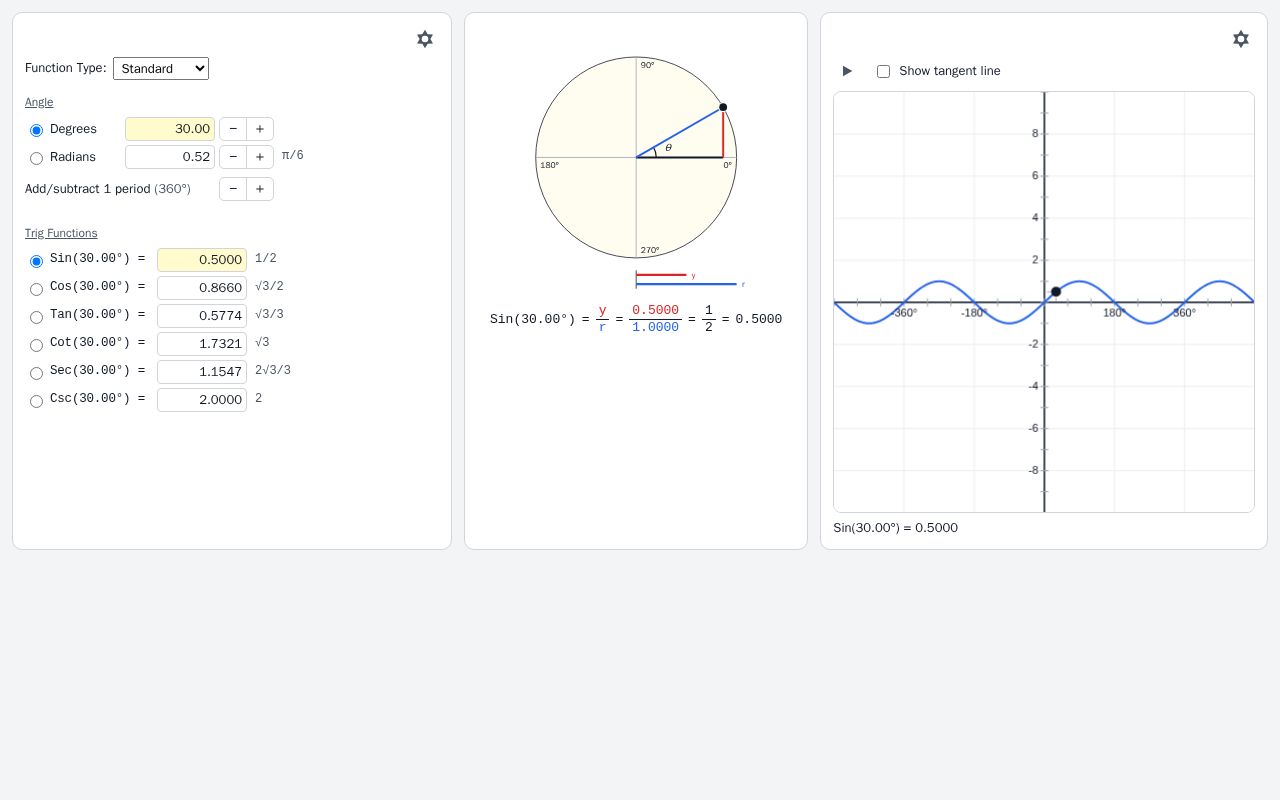Click the √3/2 exact cosine value
The width and height of the screenshot is (1280, 800).
[x=269, y=287]
